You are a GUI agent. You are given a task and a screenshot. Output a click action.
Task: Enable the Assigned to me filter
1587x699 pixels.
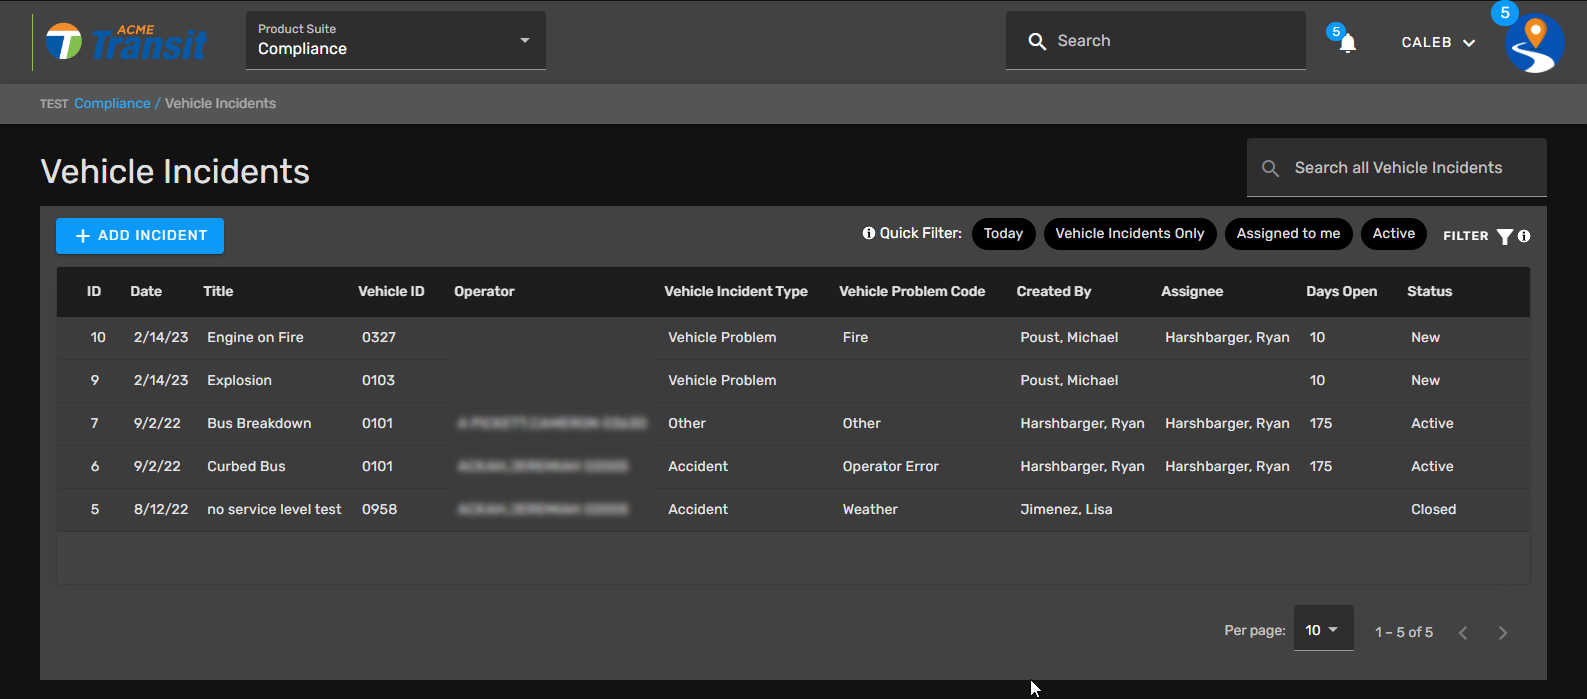tap(1288, 233)
